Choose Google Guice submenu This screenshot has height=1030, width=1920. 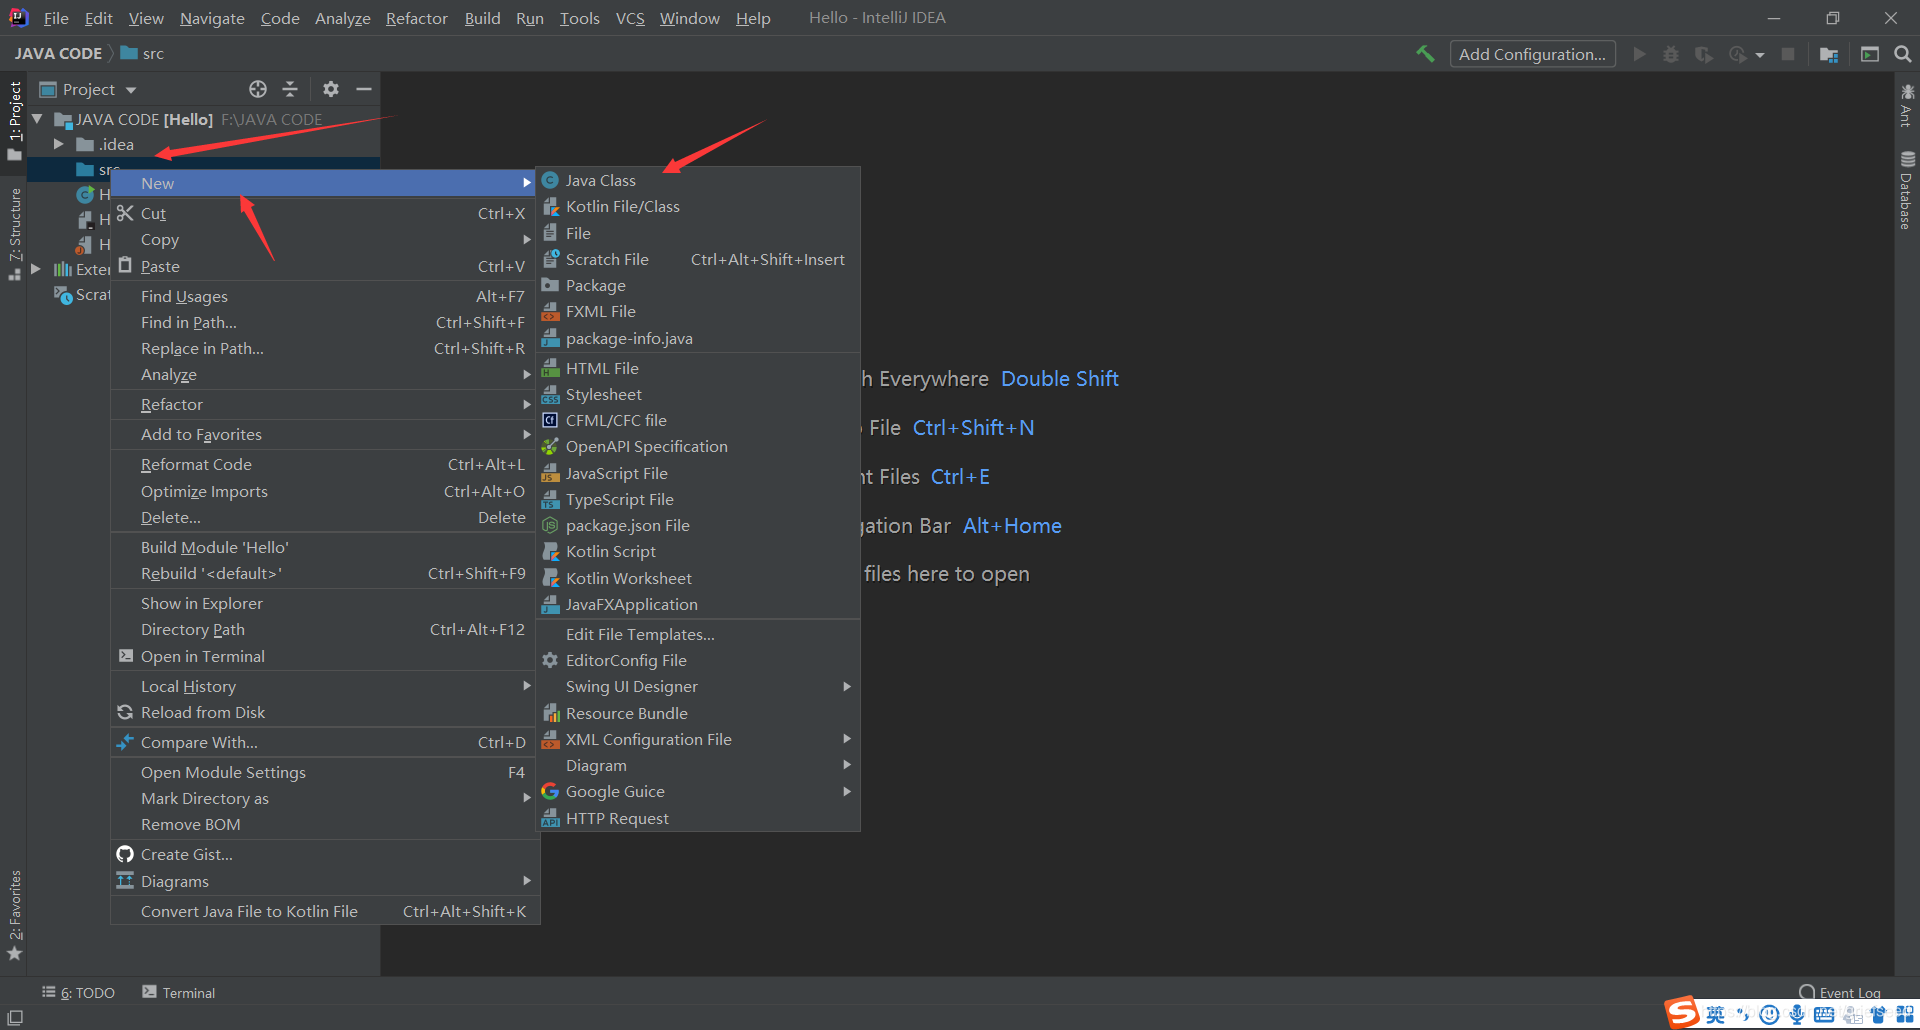698,791
